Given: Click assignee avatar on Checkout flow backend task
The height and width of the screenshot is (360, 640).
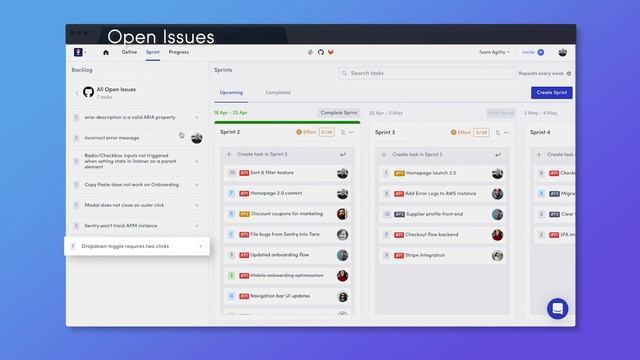Looking at the screenshot, I should coord(497,235).
